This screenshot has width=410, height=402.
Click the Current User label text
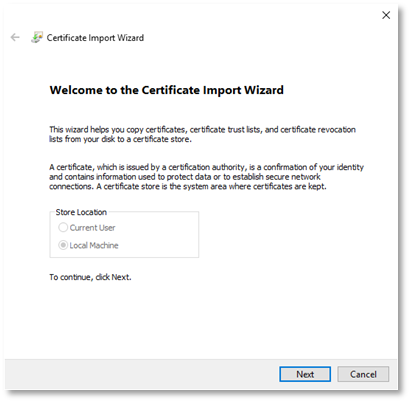(x=92, y=228)
